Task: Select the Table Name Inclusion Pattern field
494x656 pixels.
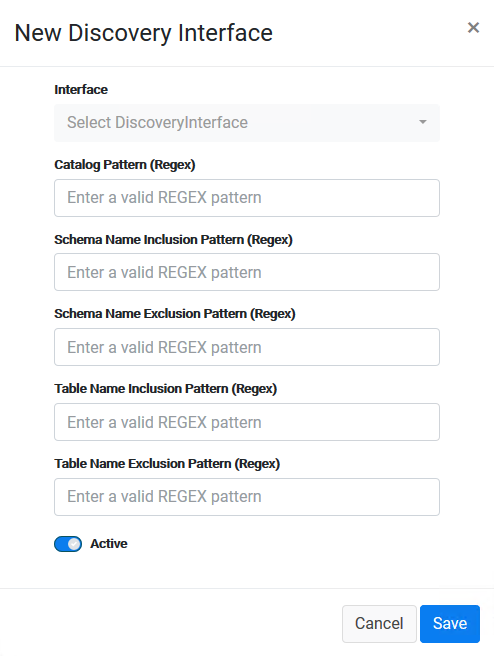Action: [247, 422]
